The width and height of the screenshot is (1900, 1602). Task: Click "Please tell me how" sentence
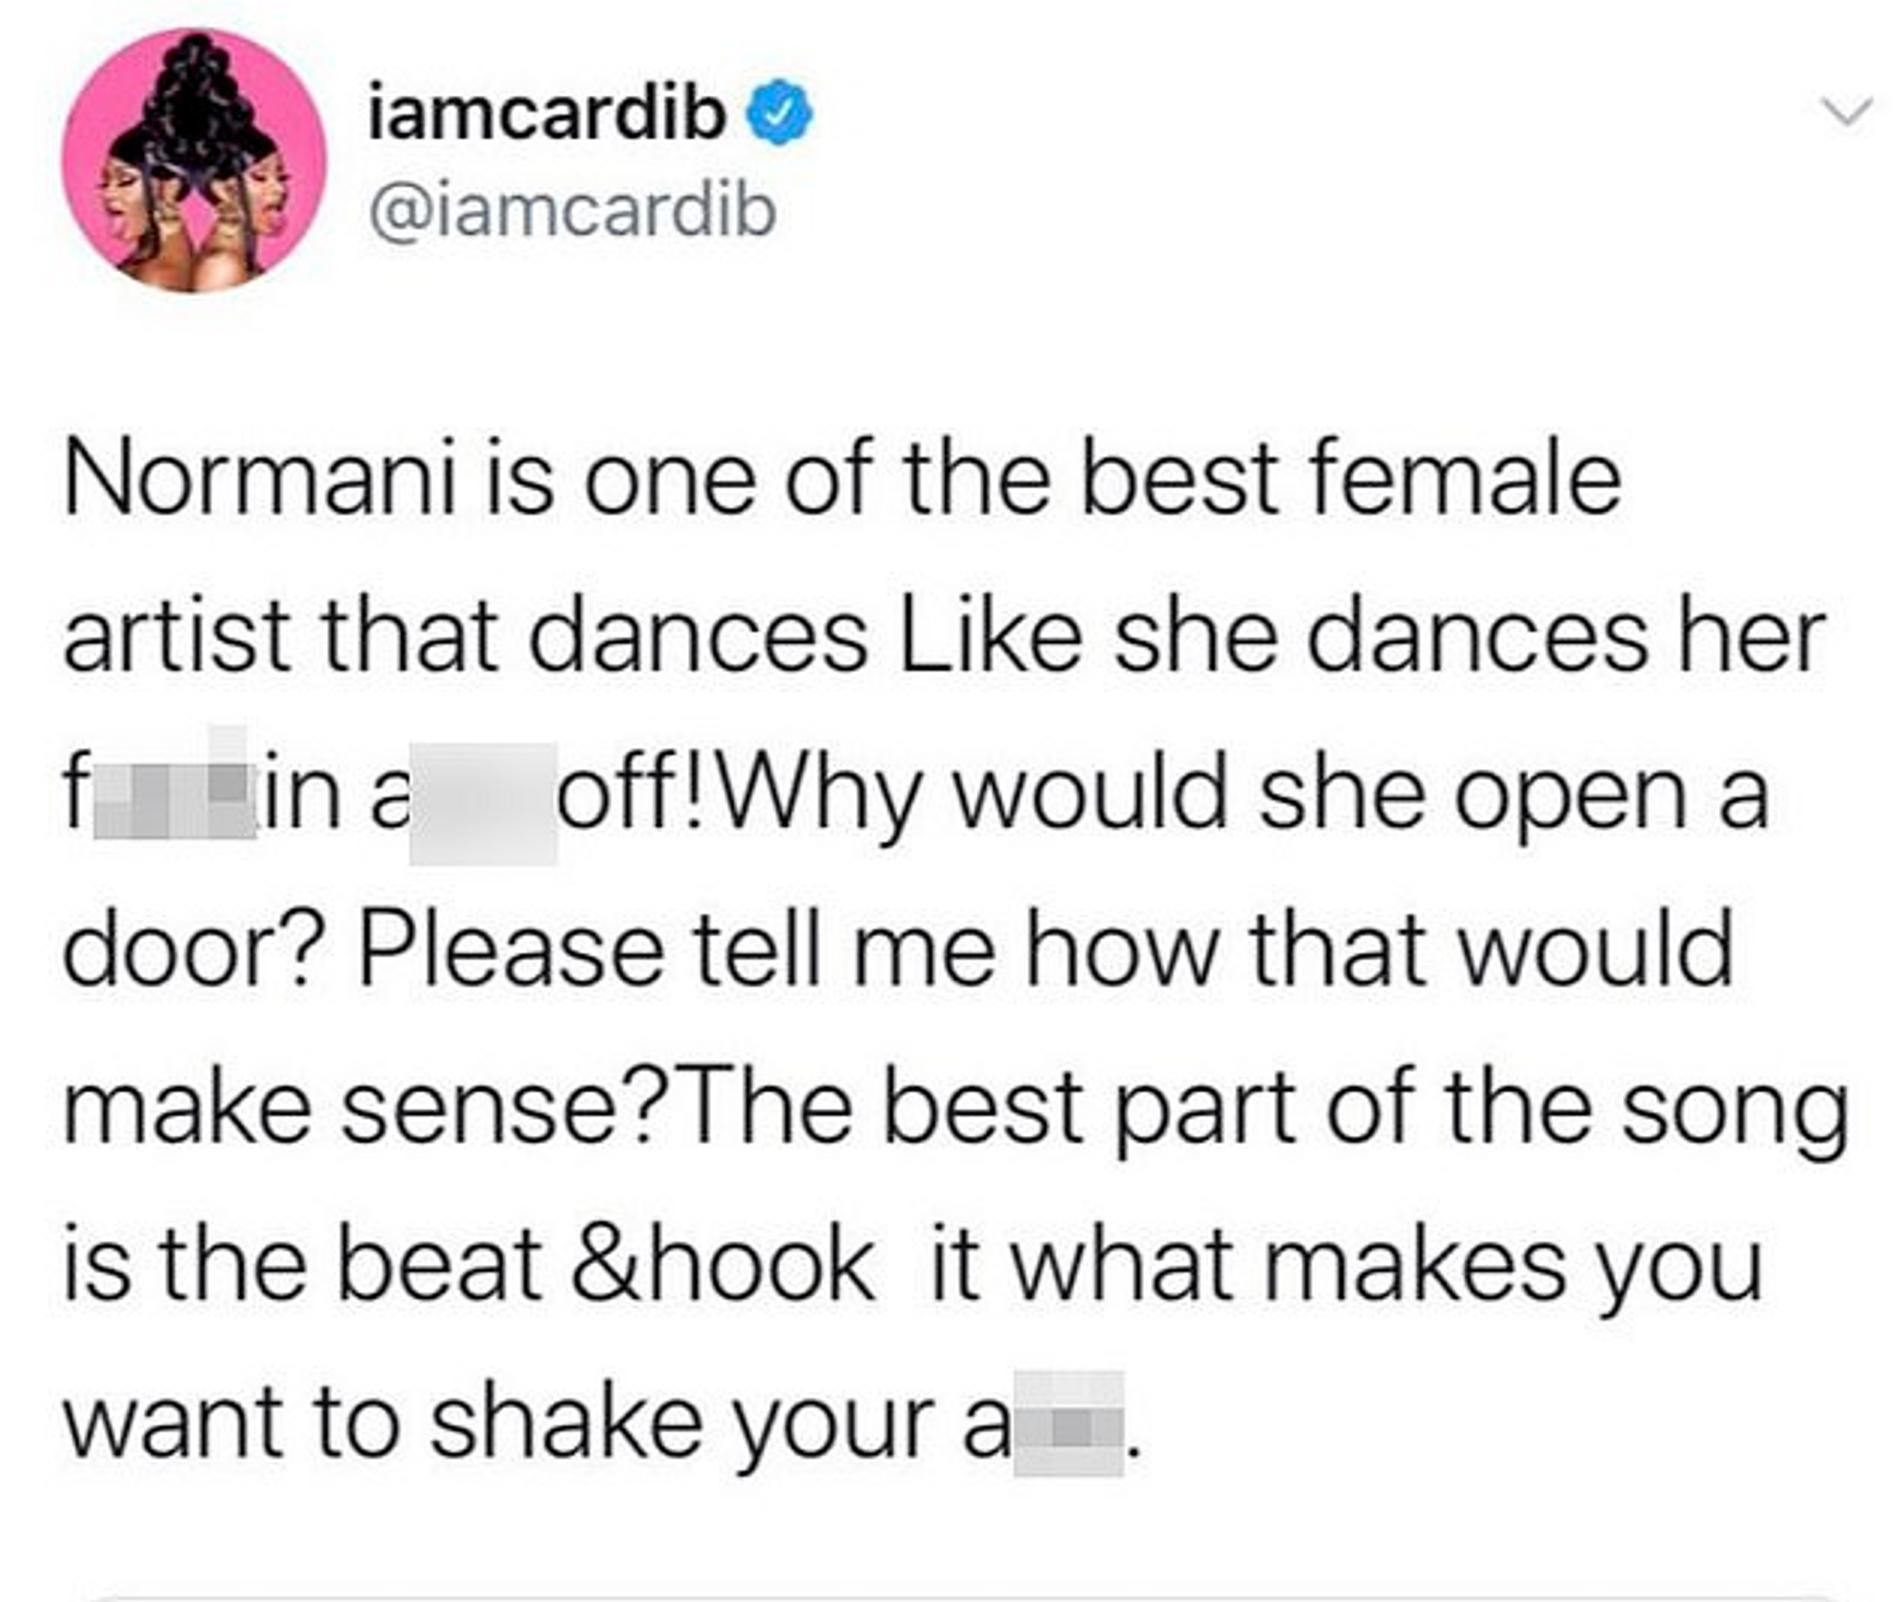[x=790, y=950]
